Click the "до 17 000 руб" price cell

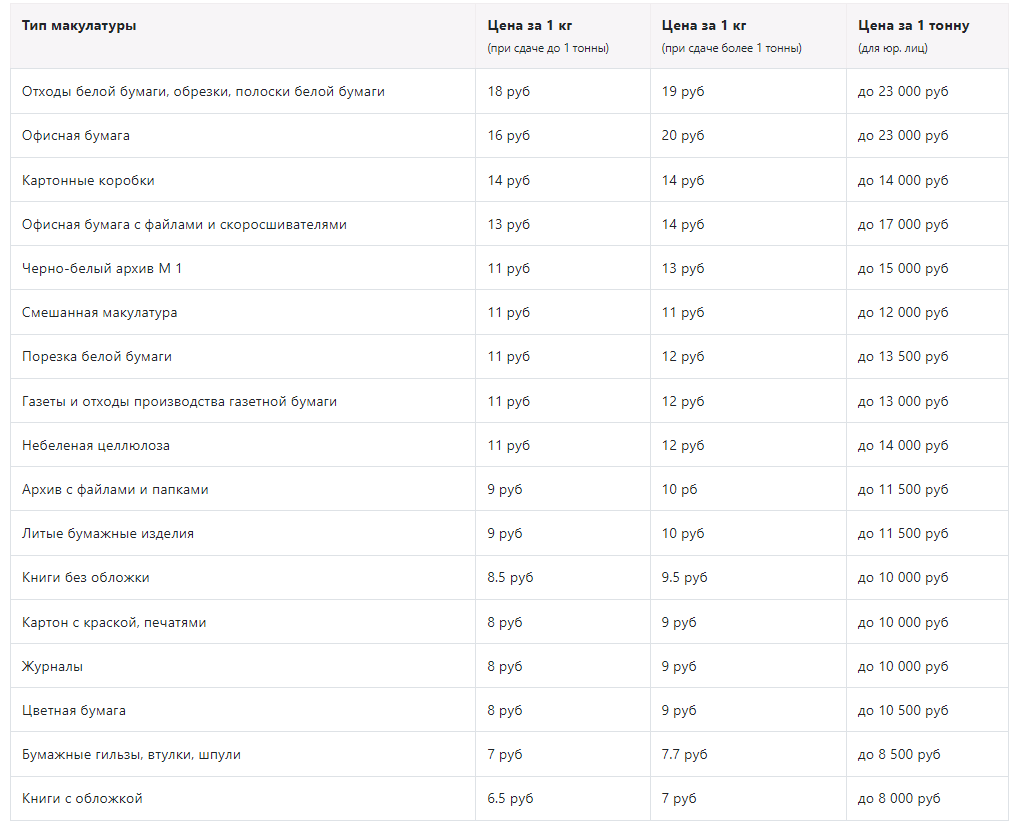point(903,224)
